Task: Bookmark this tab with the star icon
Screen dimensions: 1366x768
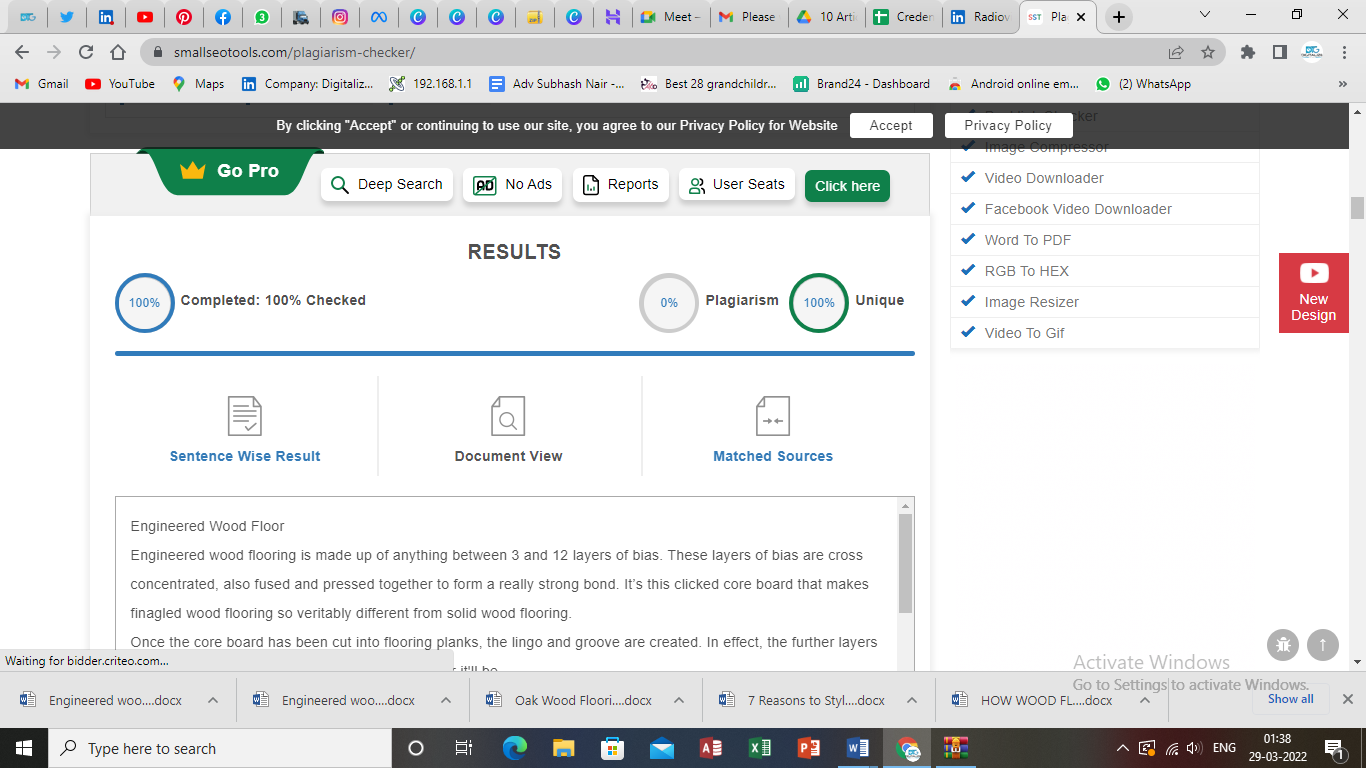Action: pyautogui.click(x=1208, y=52)
